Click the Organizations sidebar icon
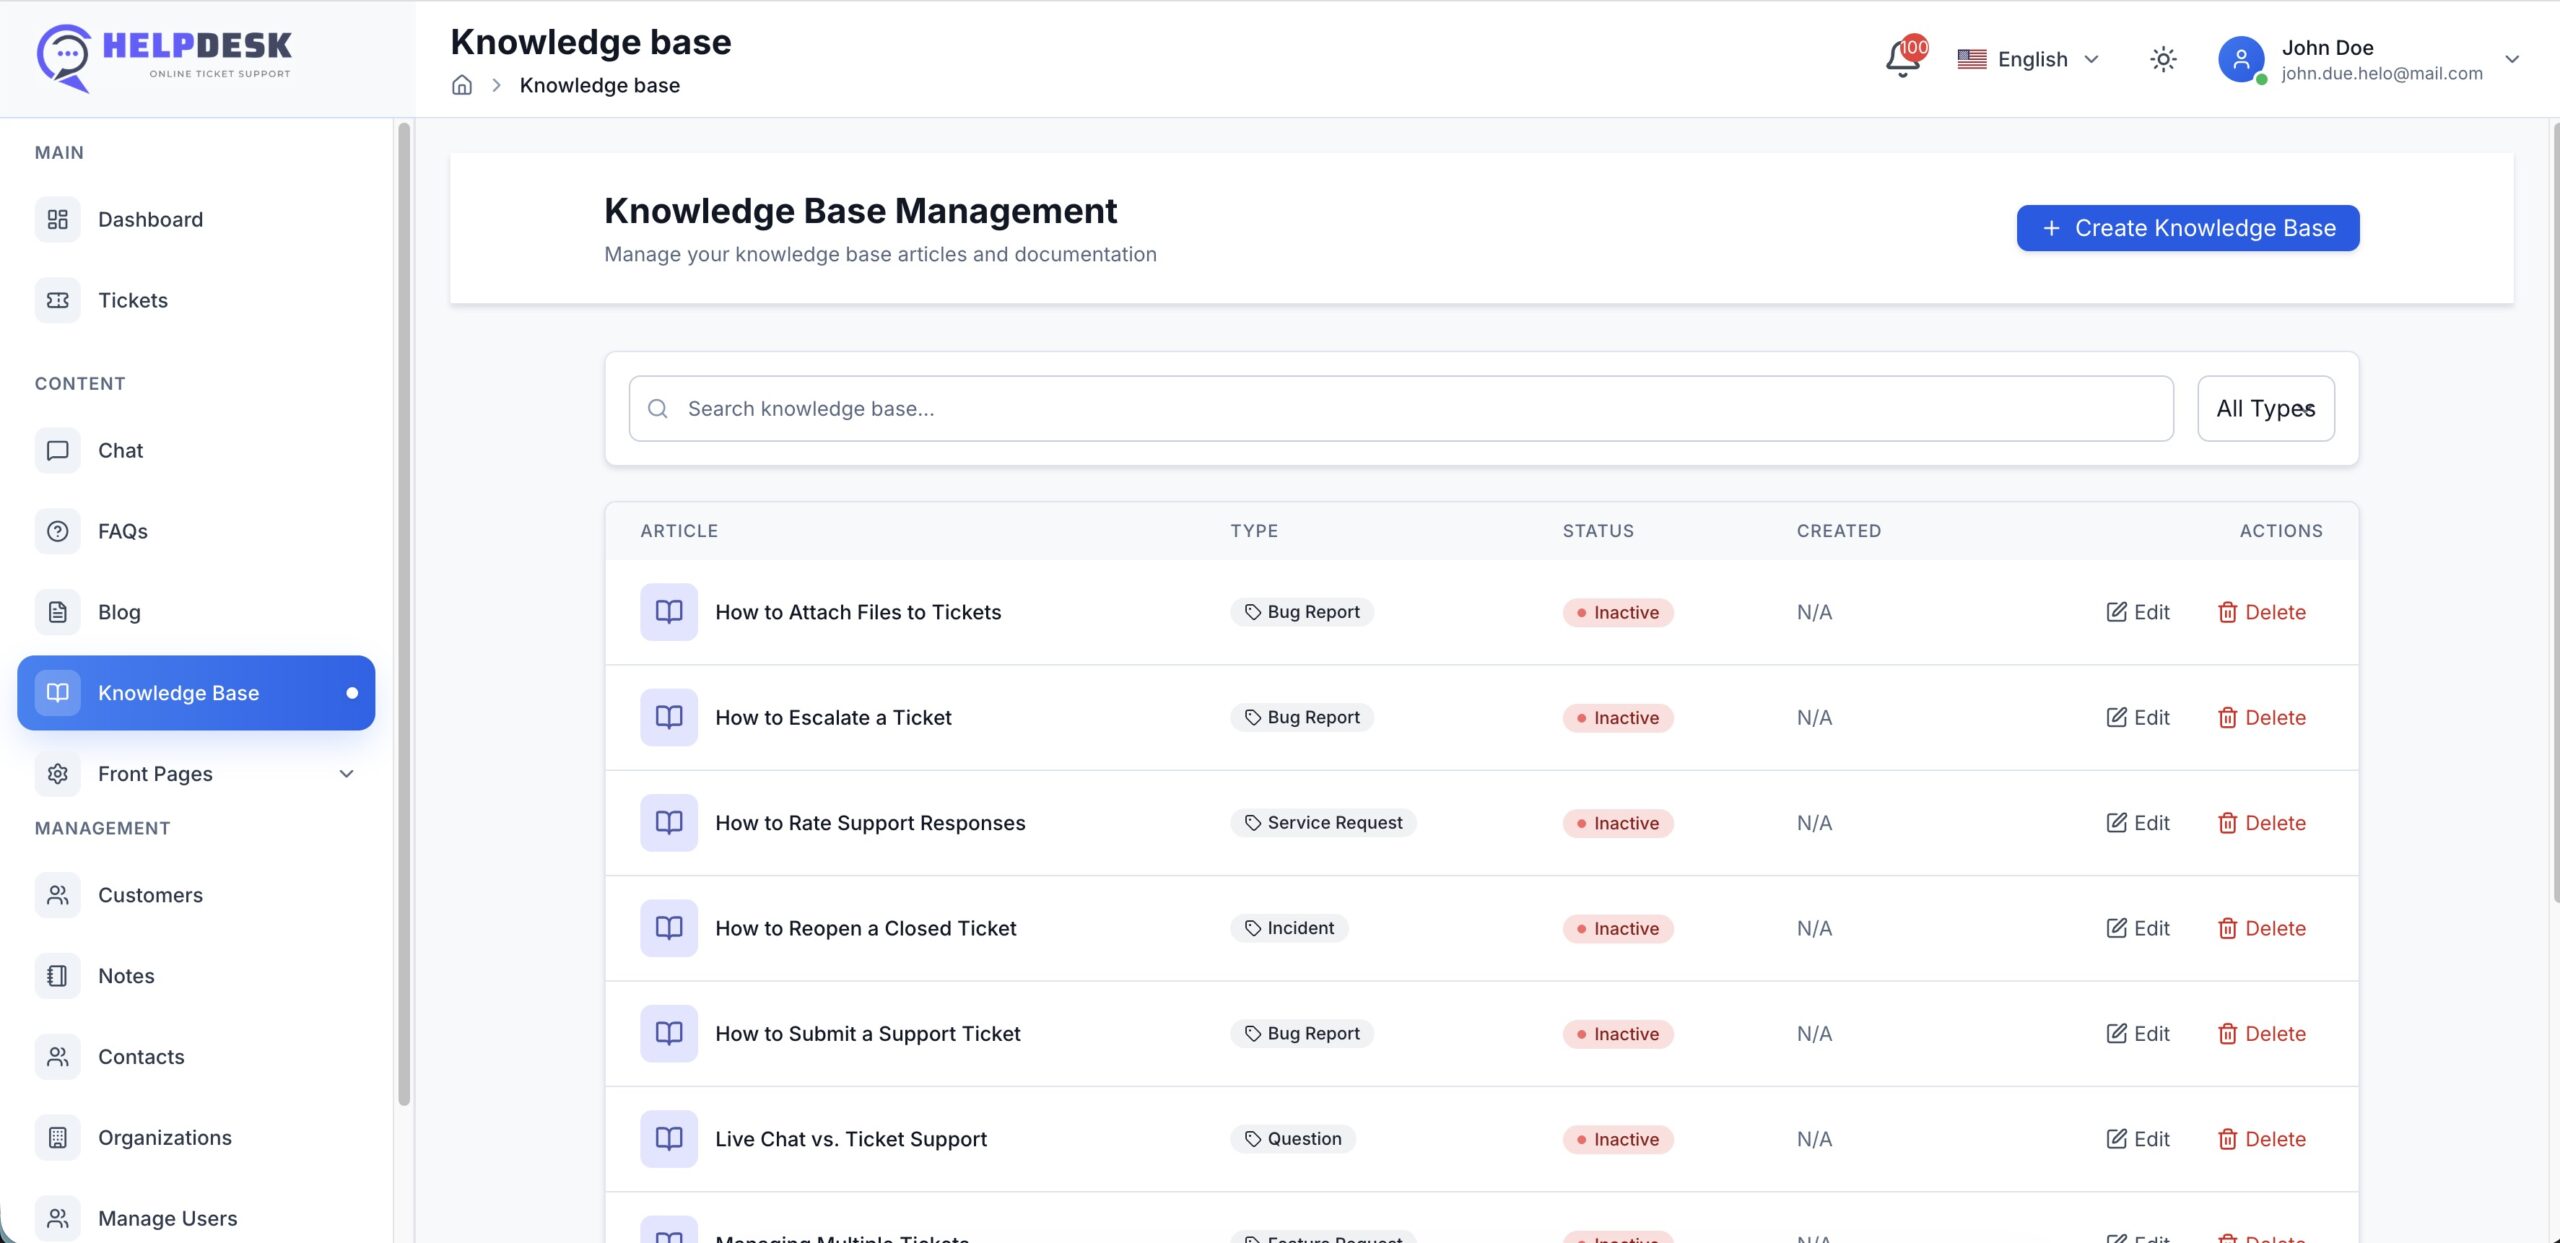This screenshot has width=2560, height=1243. point(58,1138)
